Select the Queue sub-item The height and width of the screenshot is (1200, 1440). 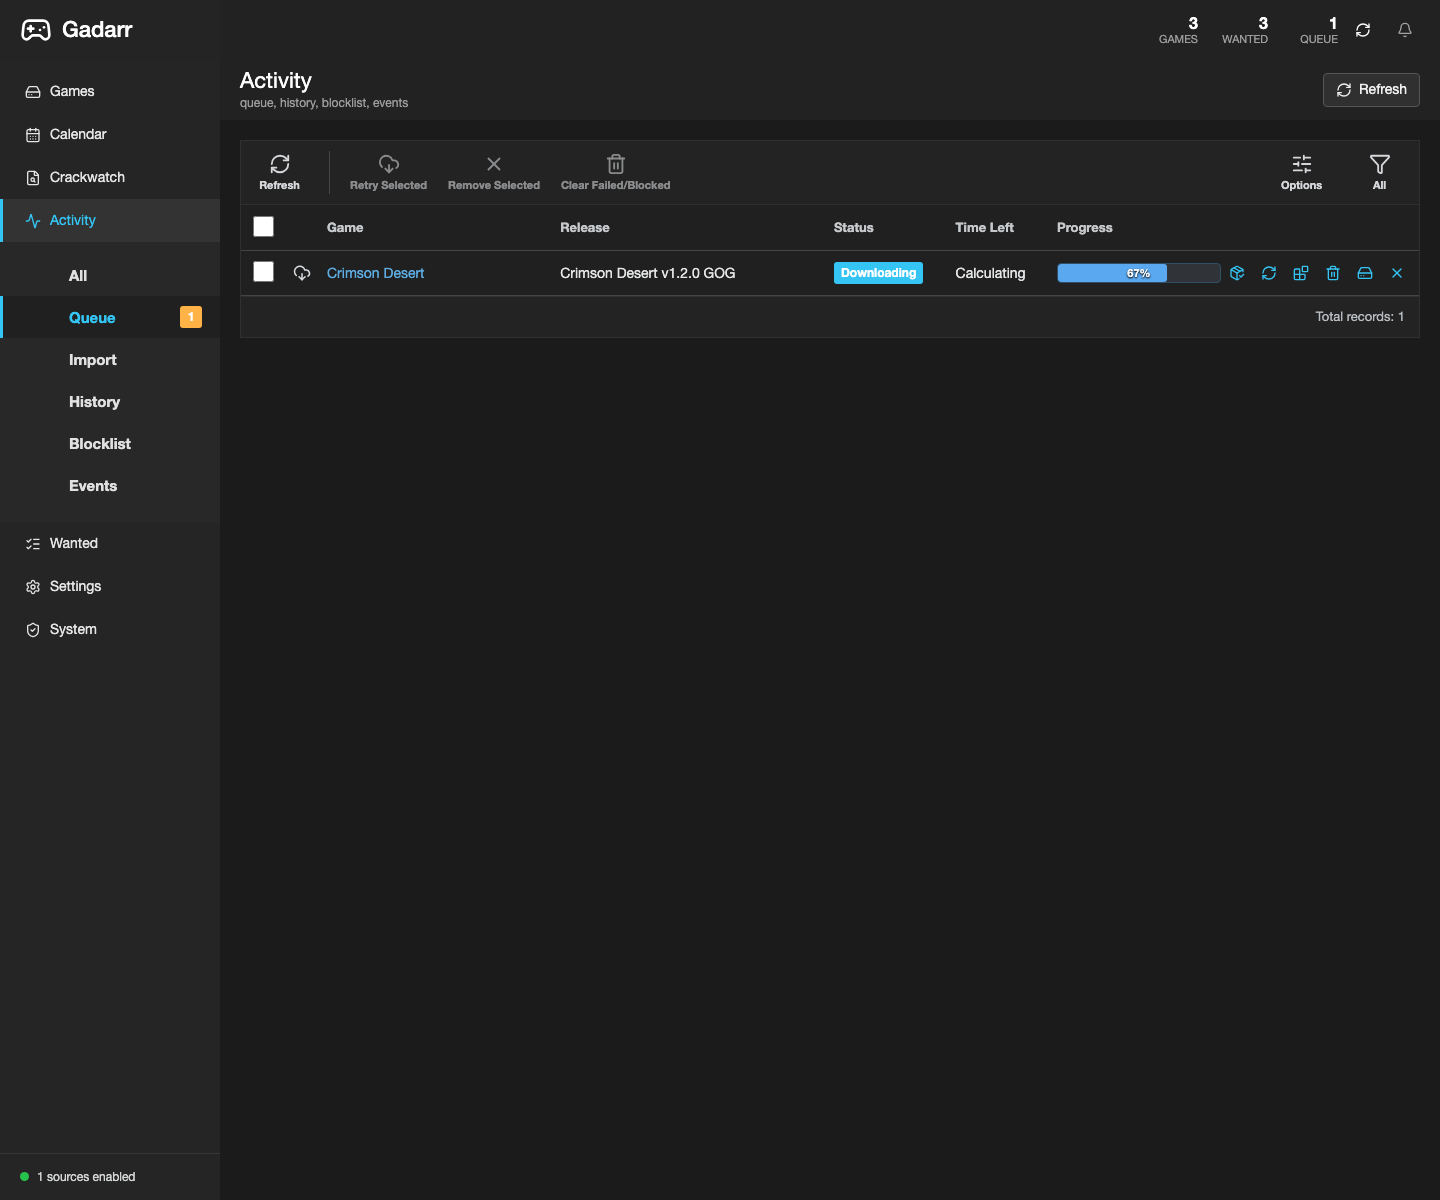click(x=110, y=318)
